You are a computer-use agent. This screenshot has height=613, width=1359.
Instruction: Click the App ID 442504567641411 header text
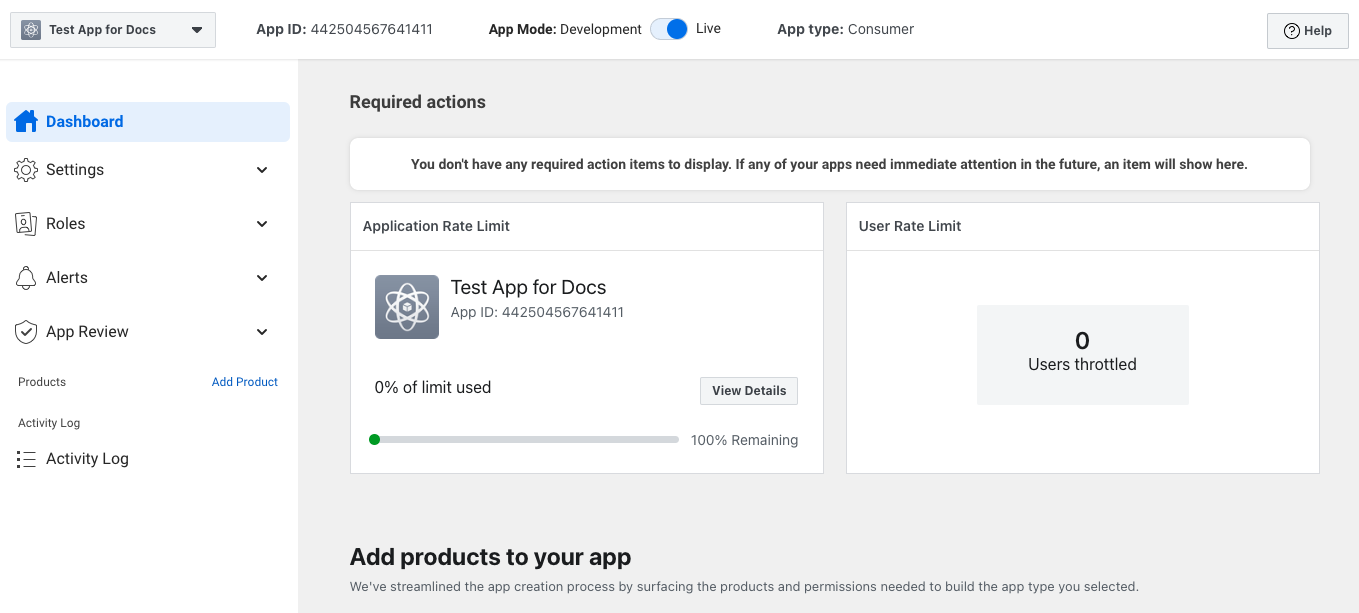(x=345, y=29)
